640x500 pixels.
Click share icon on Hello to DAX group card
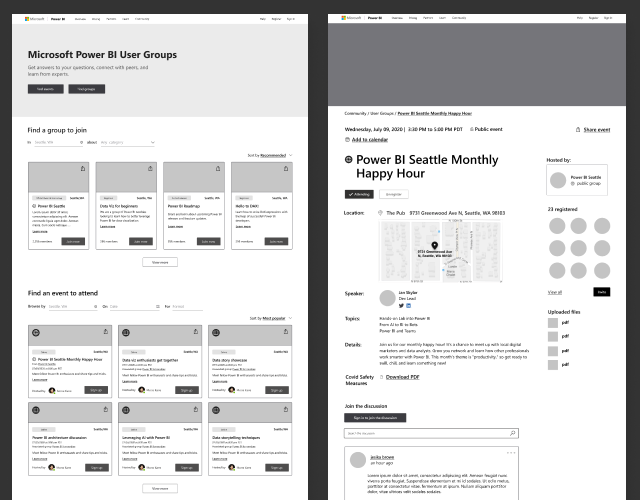(x=287, y=169)
